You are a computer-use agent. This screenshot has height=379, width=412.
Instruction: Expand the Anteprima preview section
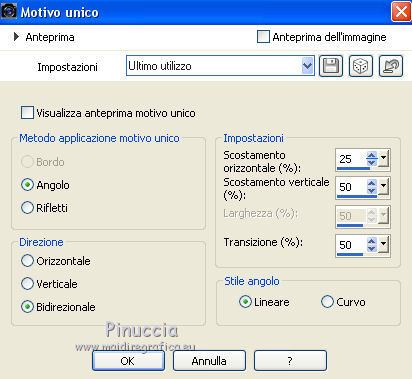(16, 37)
